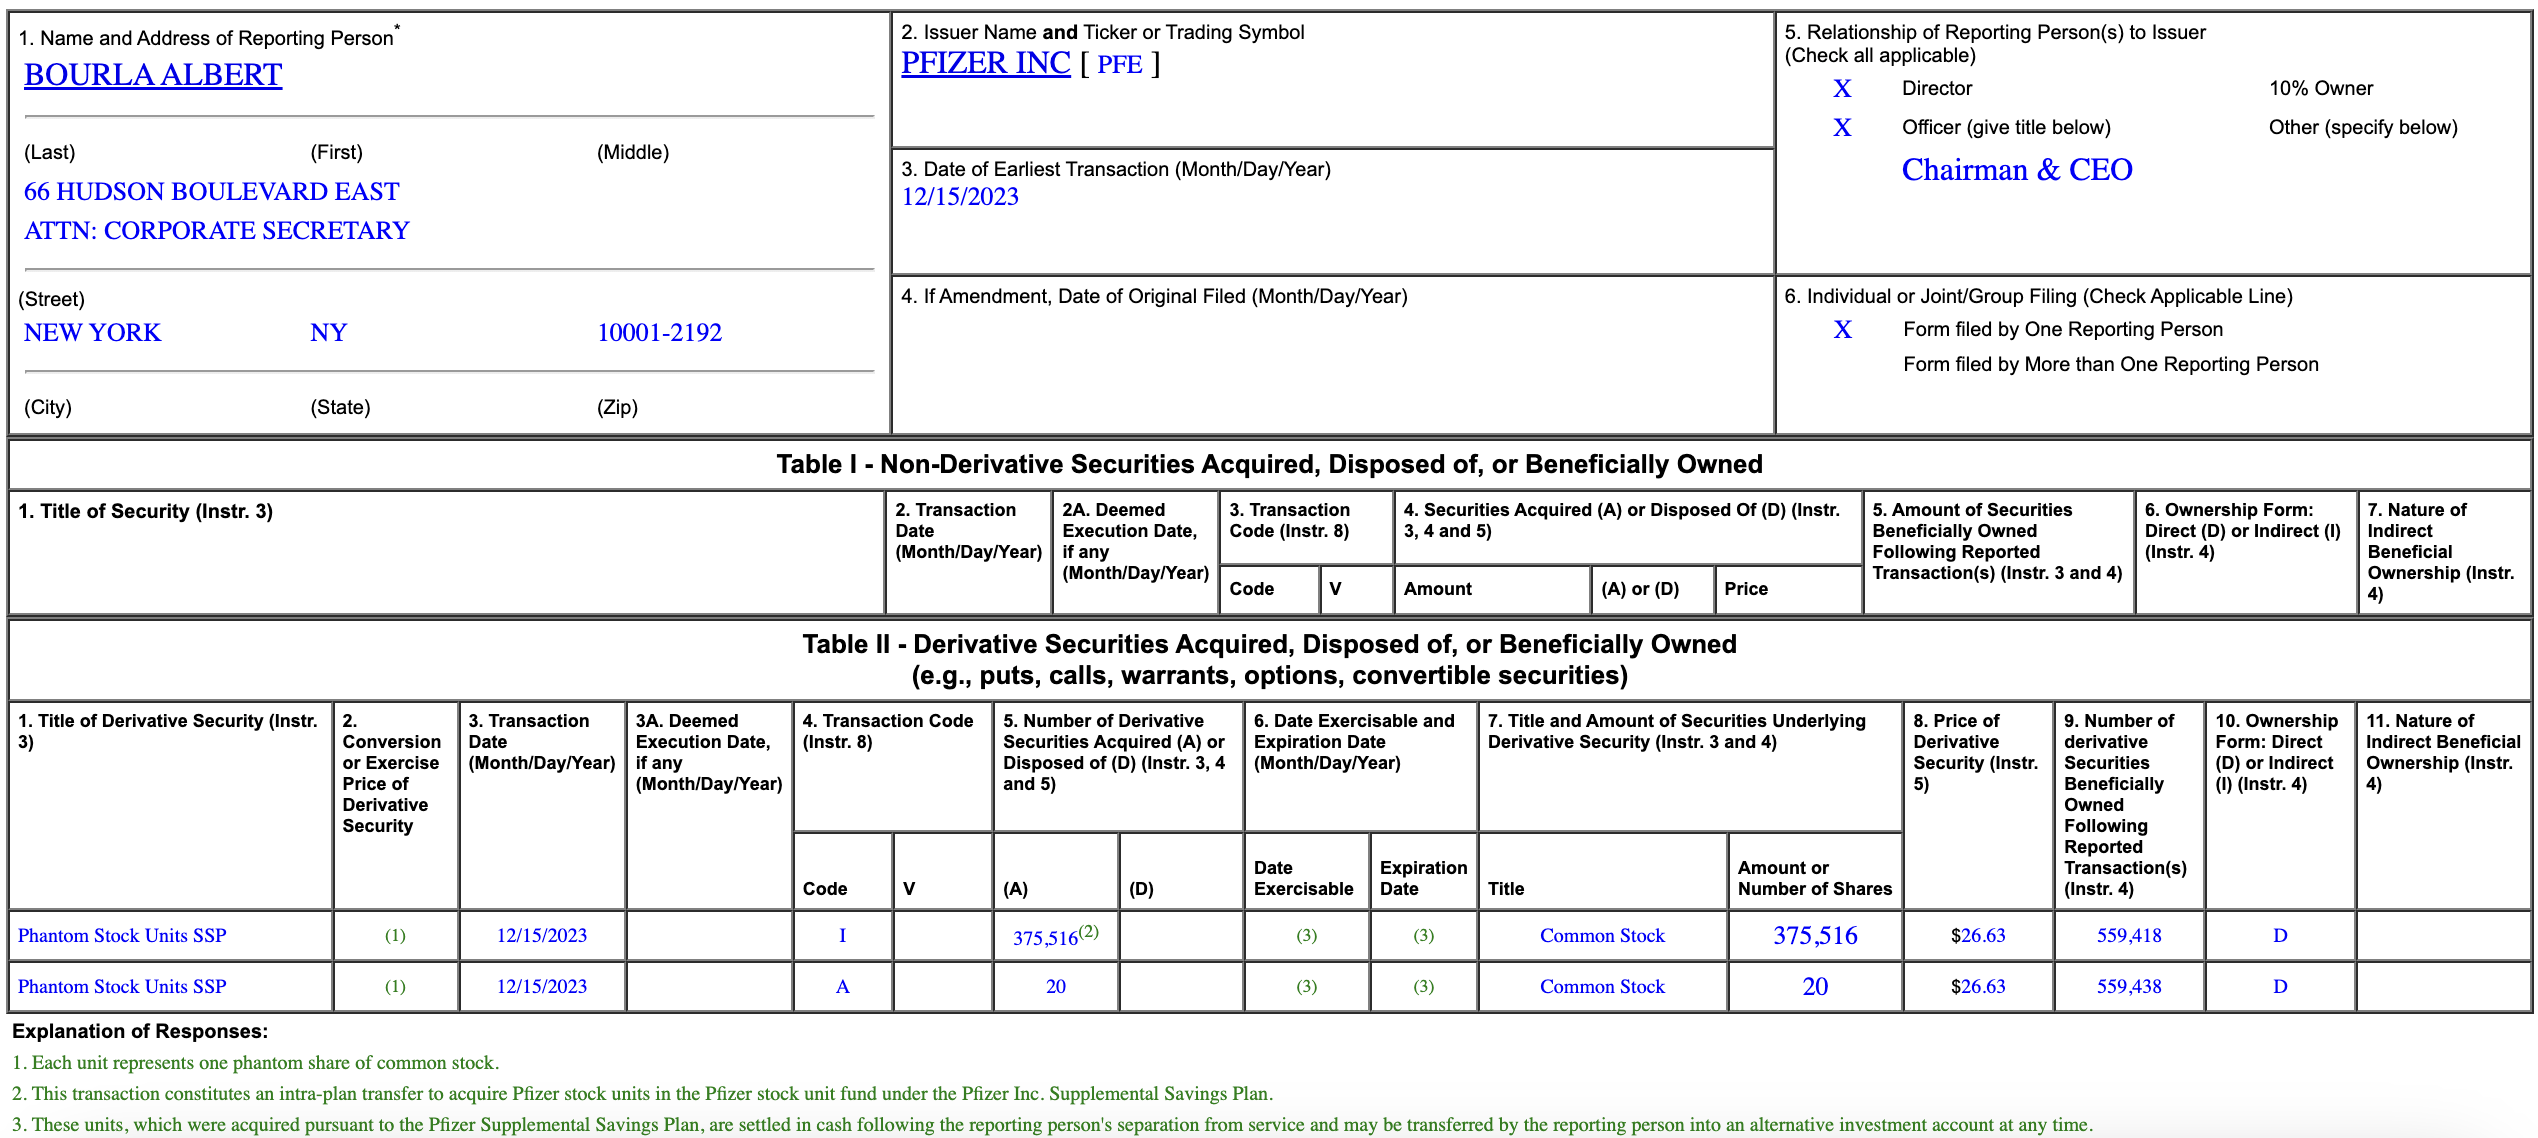The width and height of the screenshot is (2538, 1138).
Task: Click 559,418 beneficially owned value
Action: pos(2128,936)
